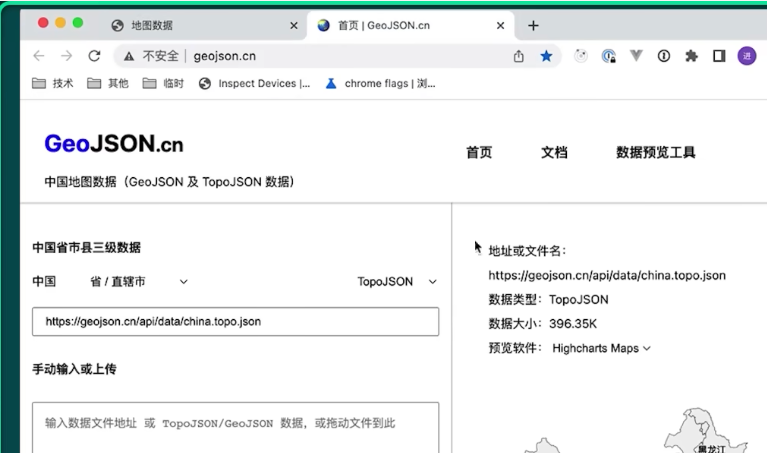Screen dimensions: 767x453
Task: Open the TopoJSON format dropdown
Action: (397, 282)
